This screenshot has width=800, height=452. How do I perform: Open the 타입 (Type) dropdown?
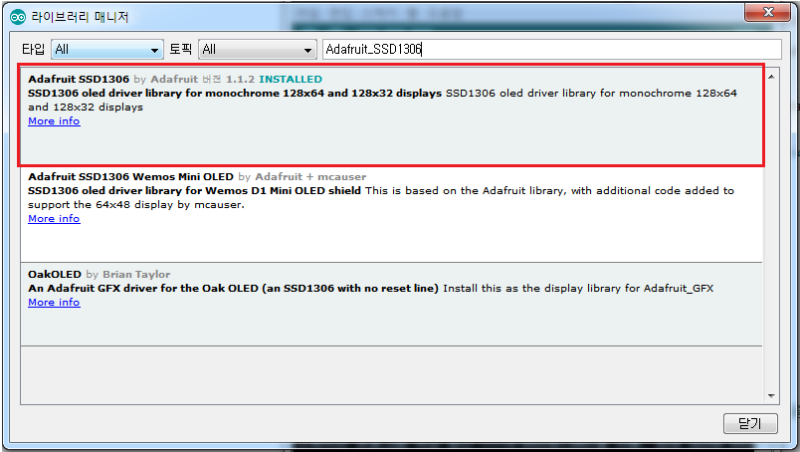[x=107, y=49]
